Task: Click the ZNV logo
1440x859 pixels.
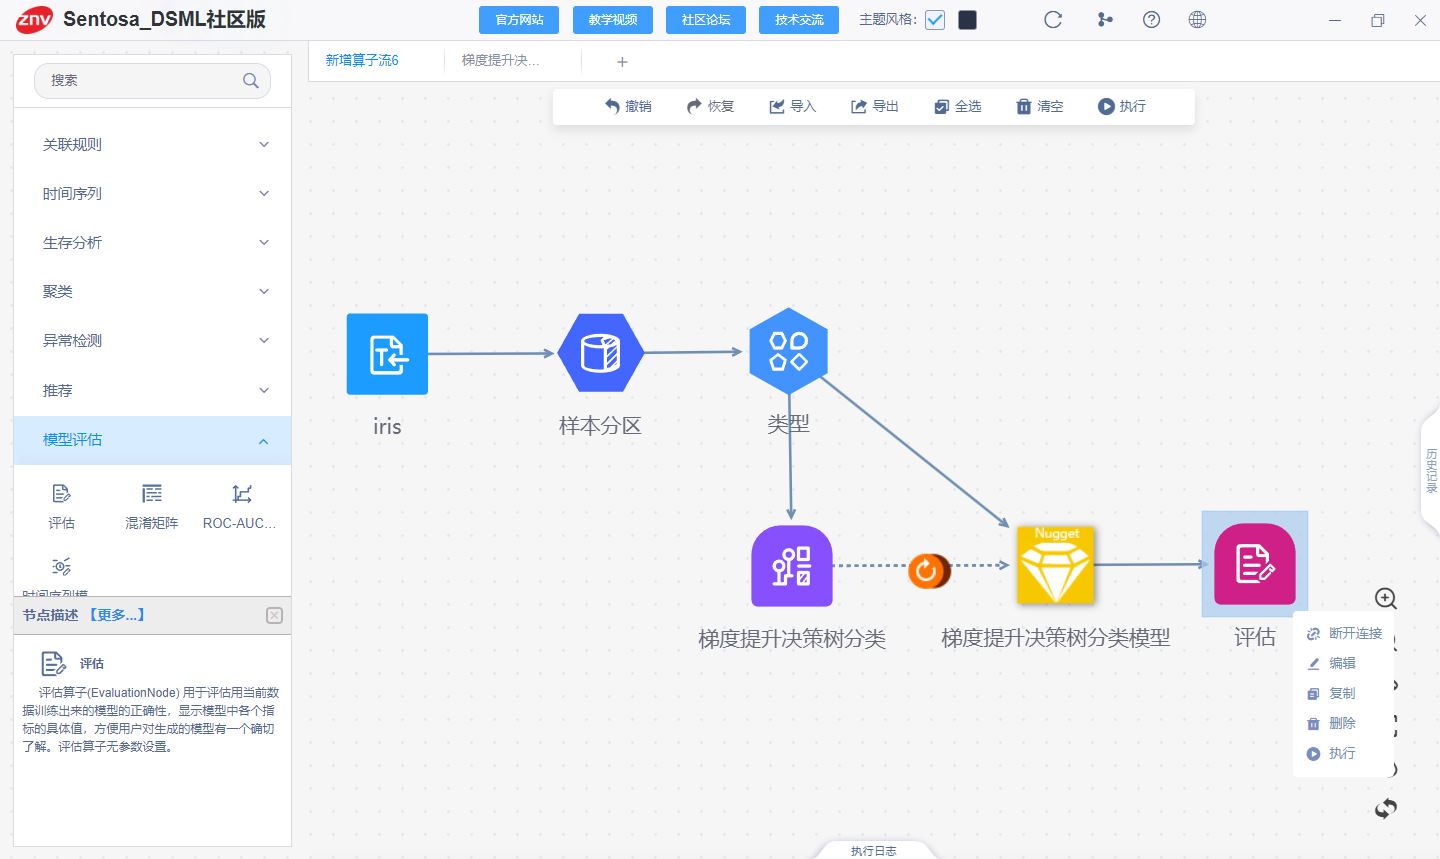Action: pyautogui.click(x=34, y=19)
